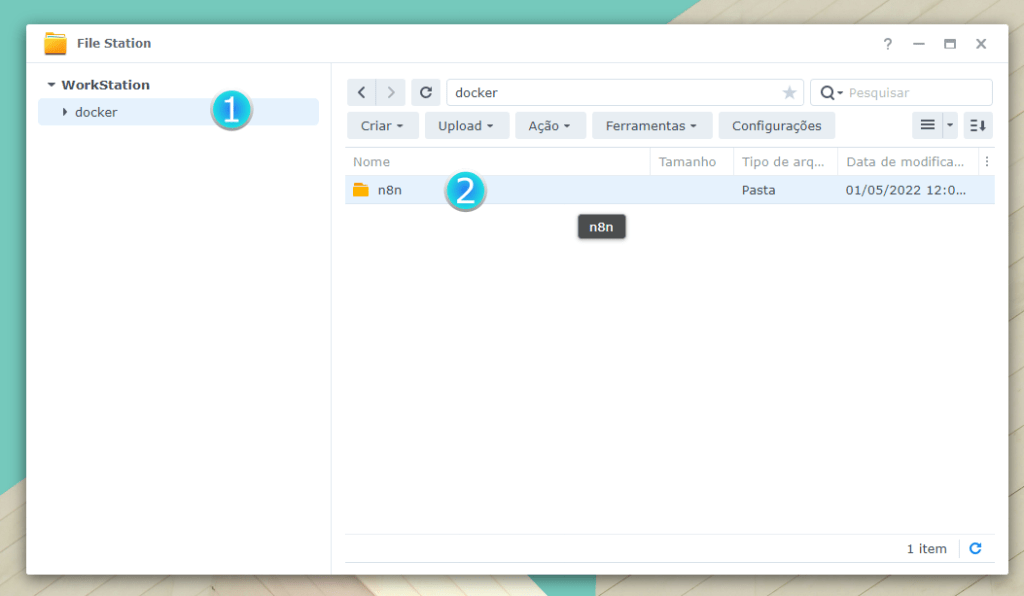Expand the Ação dropdown menu

click(549, 126)
